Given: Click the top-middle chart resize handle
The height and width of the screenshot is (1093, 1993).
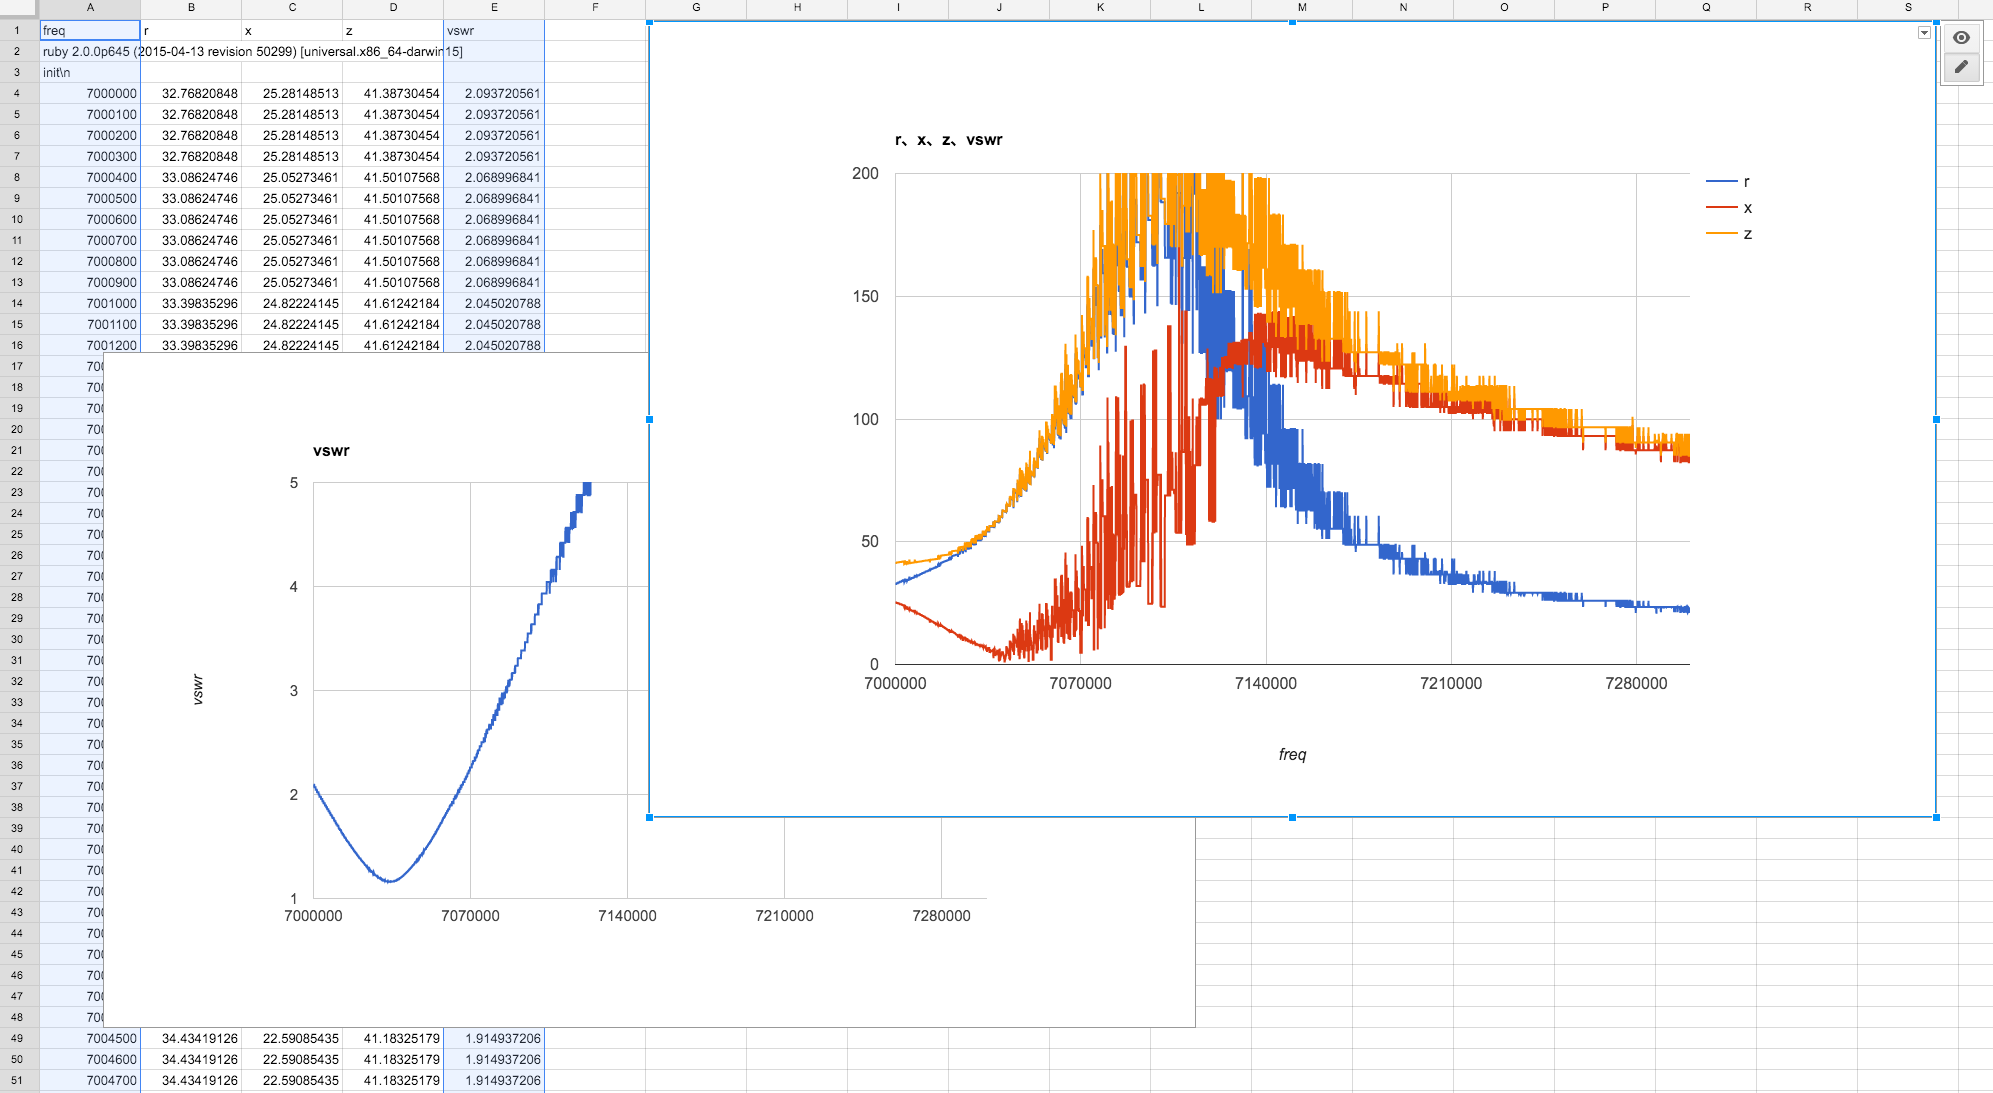Looking at the screenshot, I should 1292,22.
